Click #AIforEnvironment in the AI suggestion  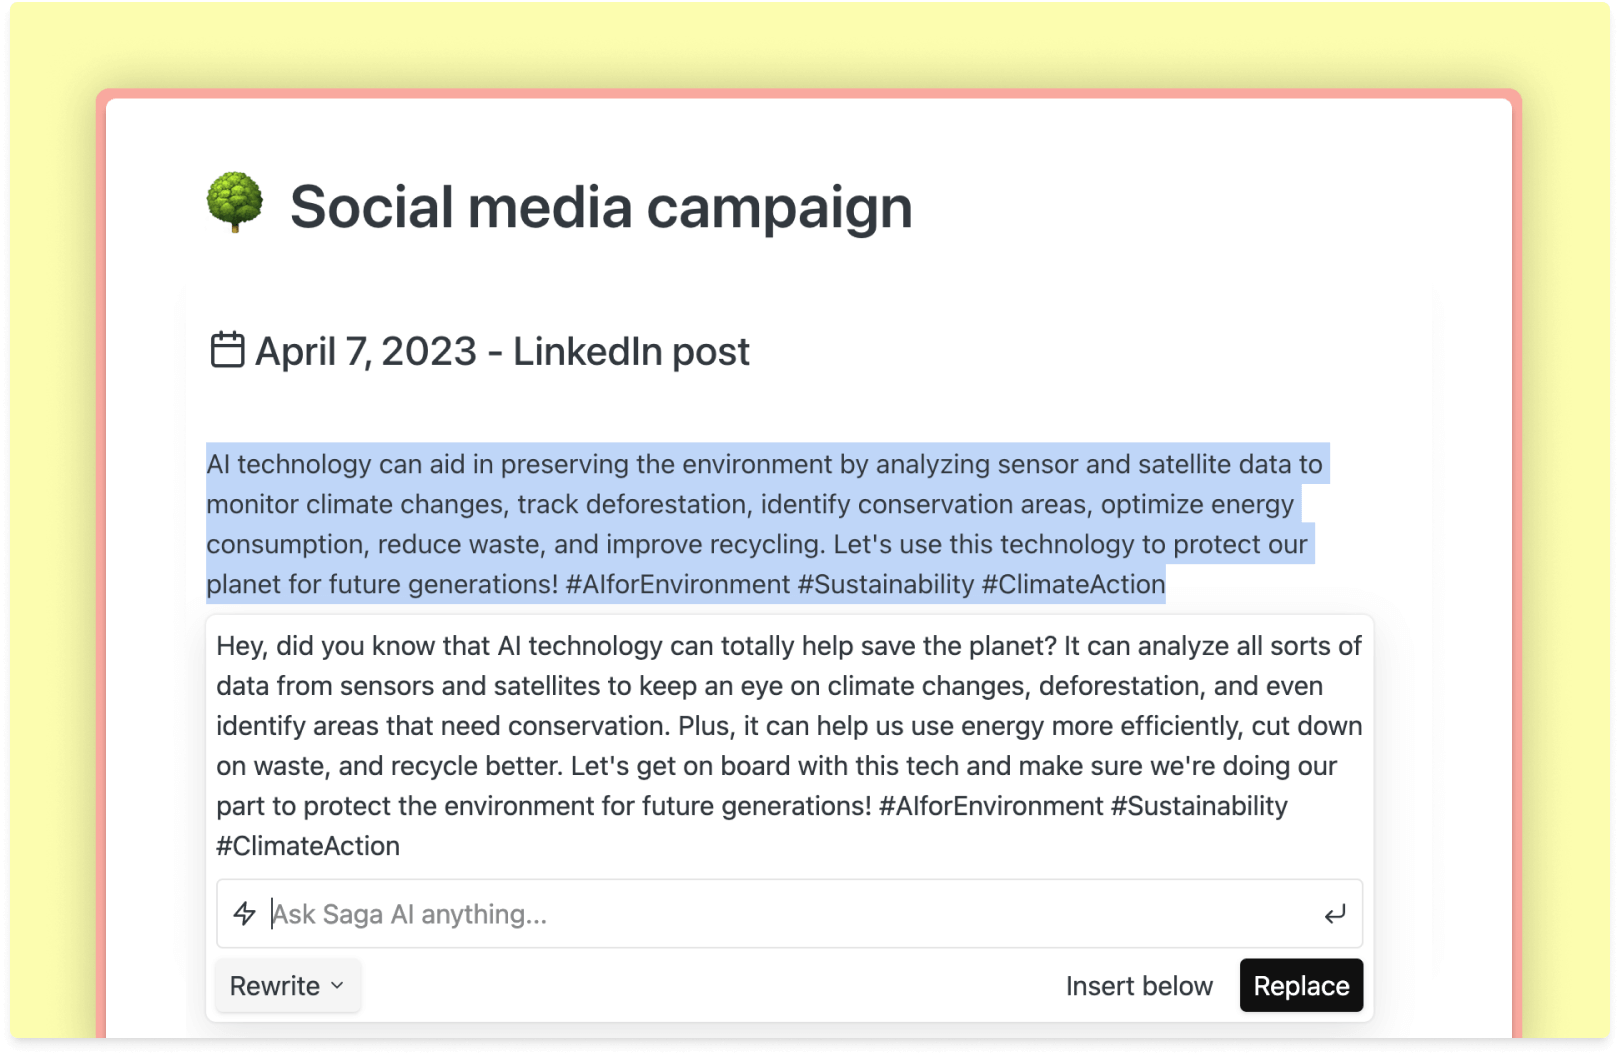pos(991,806)
